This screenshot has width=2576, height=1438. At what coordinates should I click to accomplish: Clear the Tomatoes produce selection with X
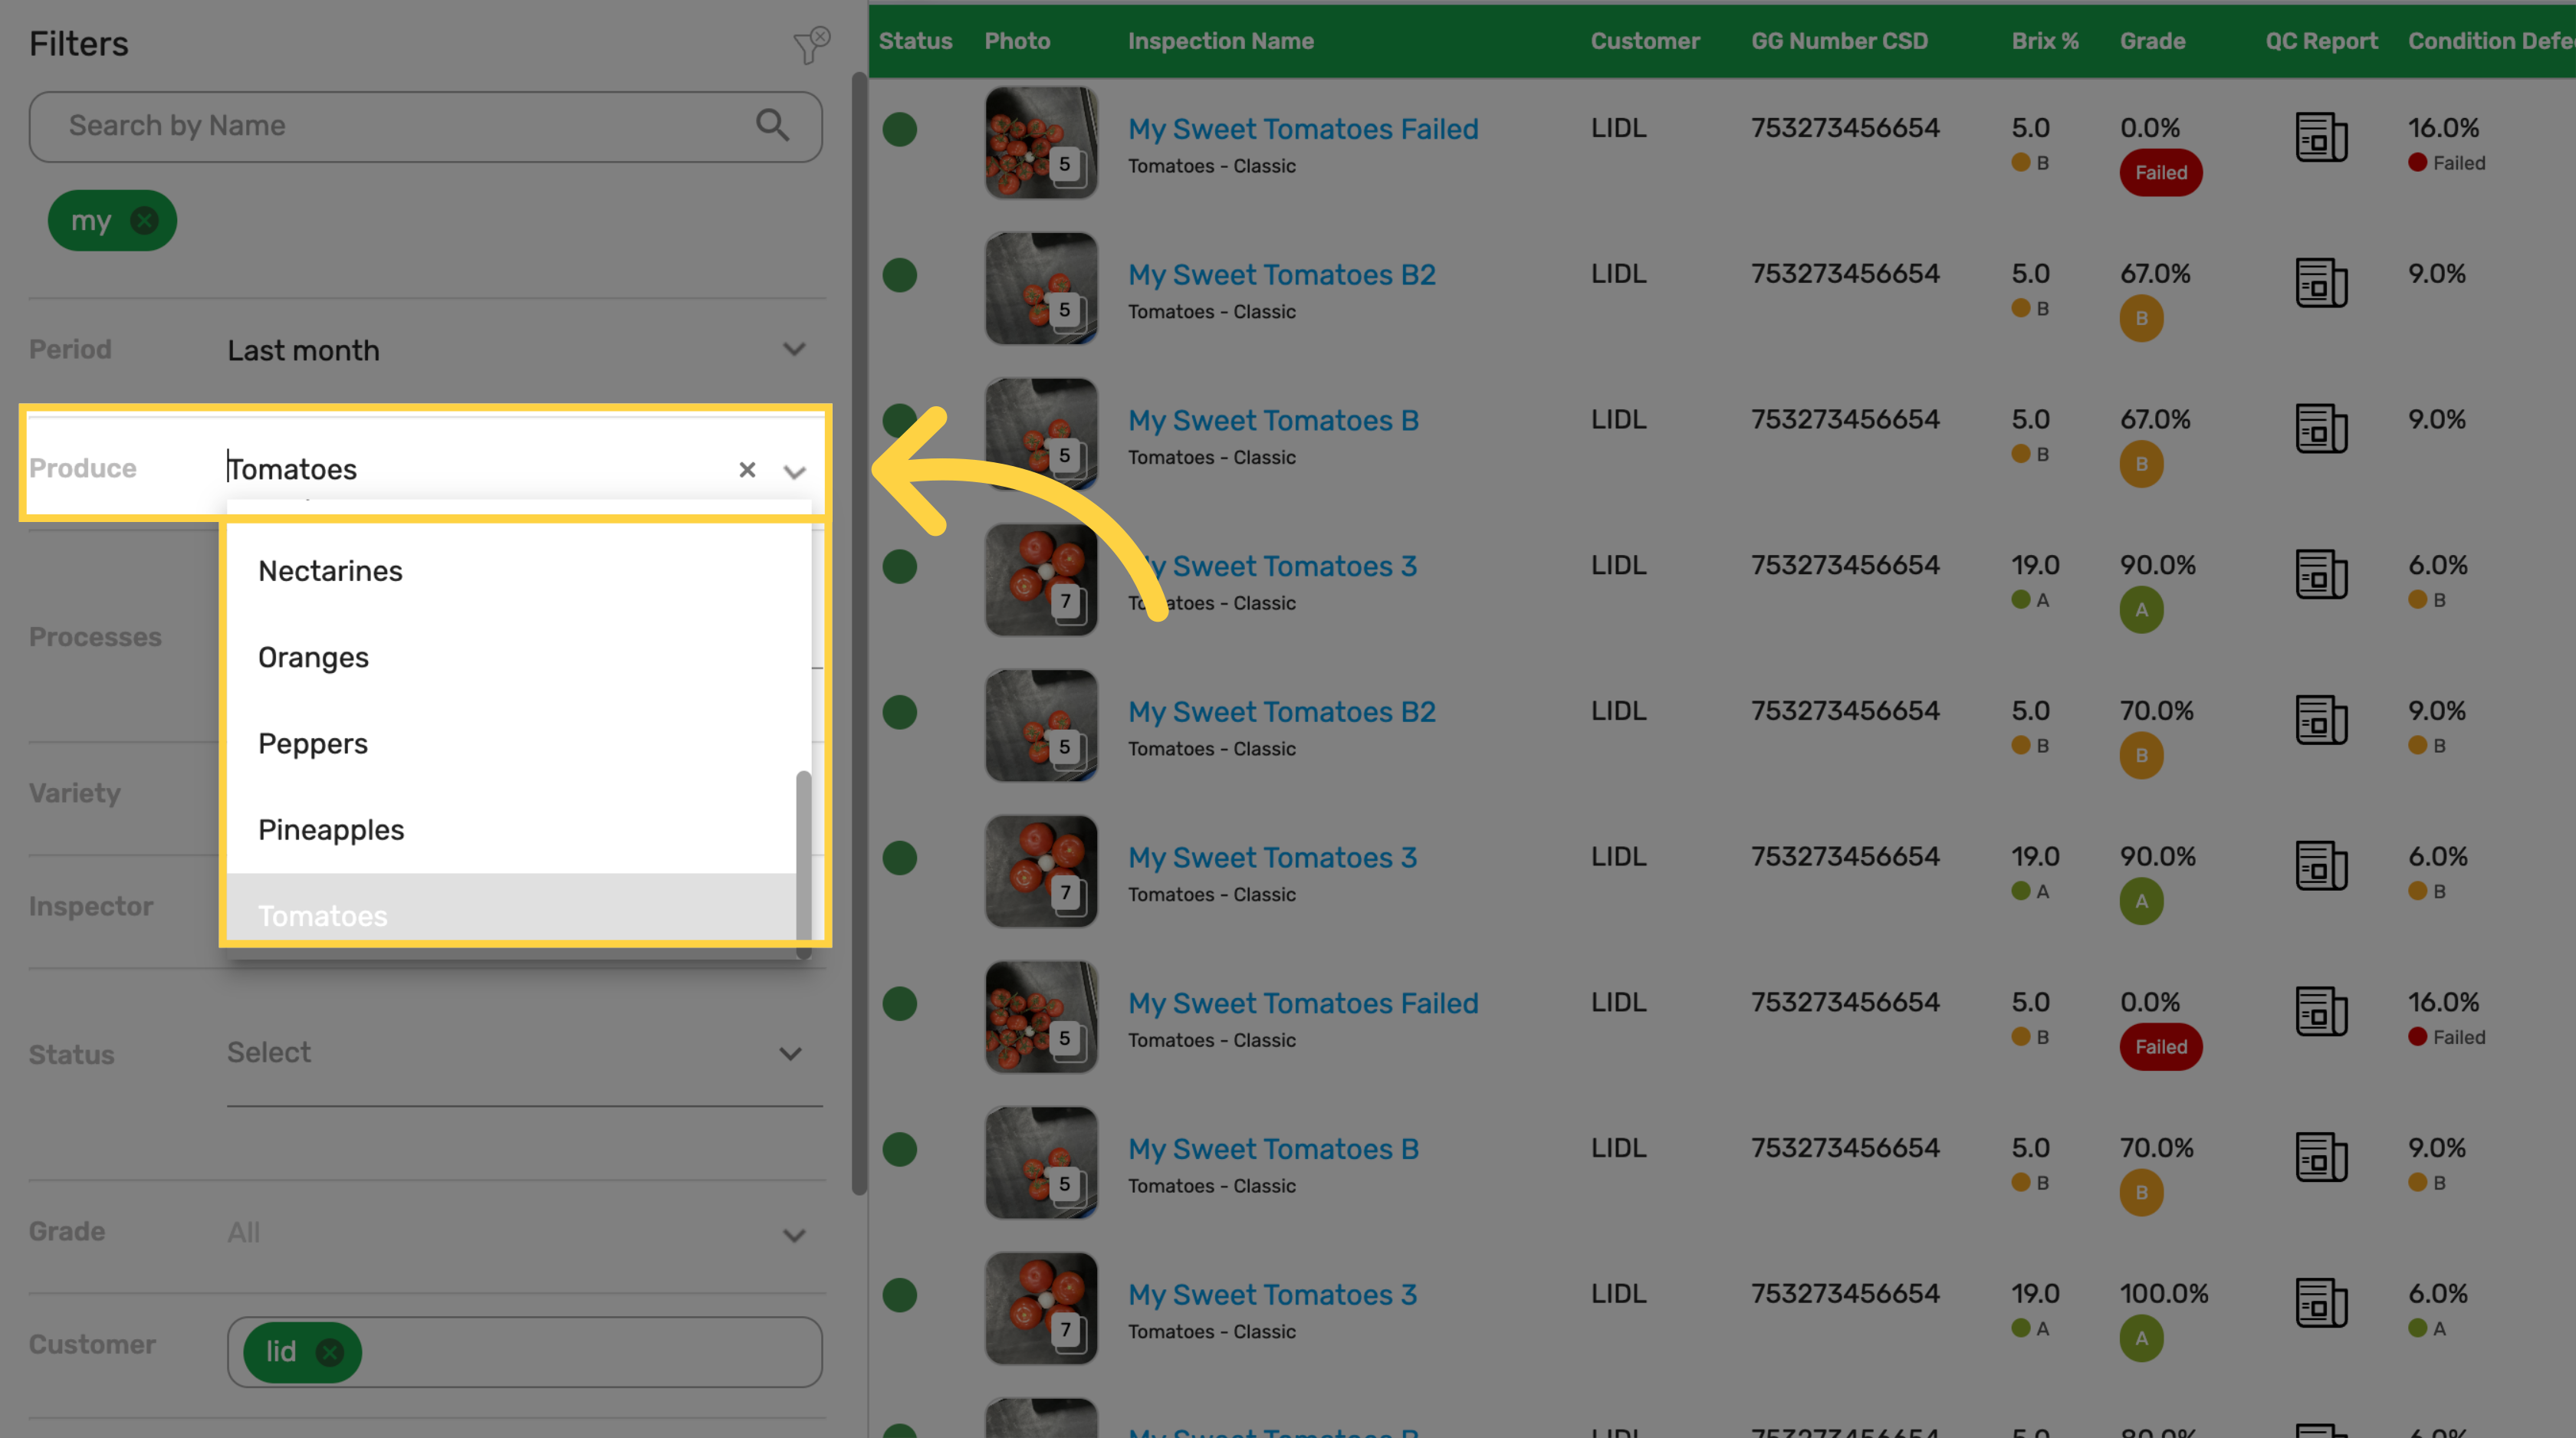(747, 470)
